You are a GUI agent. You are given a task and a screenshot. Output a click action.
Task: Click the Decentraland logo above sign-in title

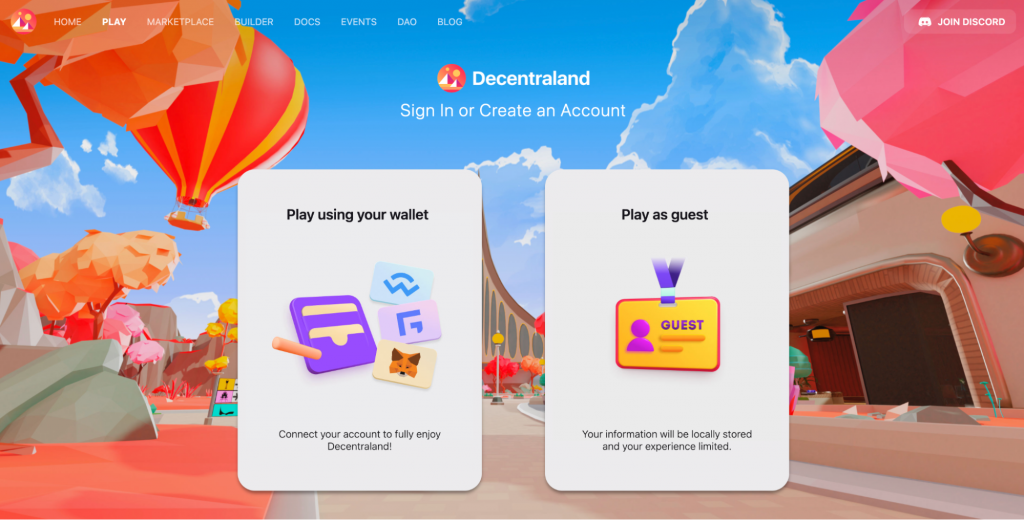tap(451, 78)
